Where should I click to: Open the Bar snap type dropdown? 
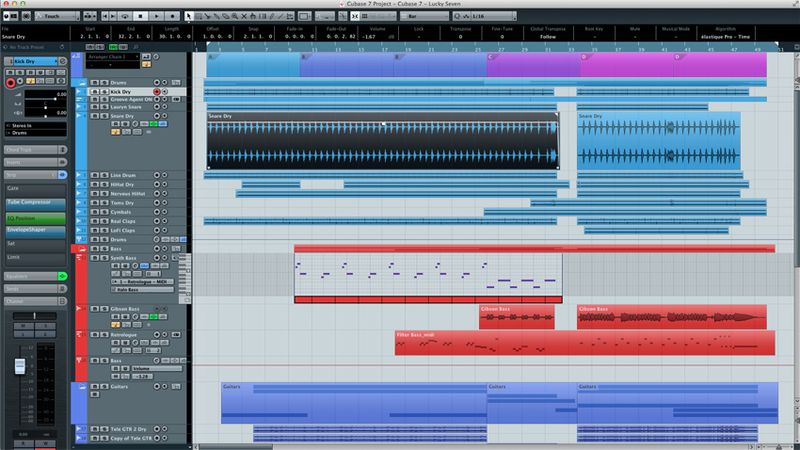424,16
